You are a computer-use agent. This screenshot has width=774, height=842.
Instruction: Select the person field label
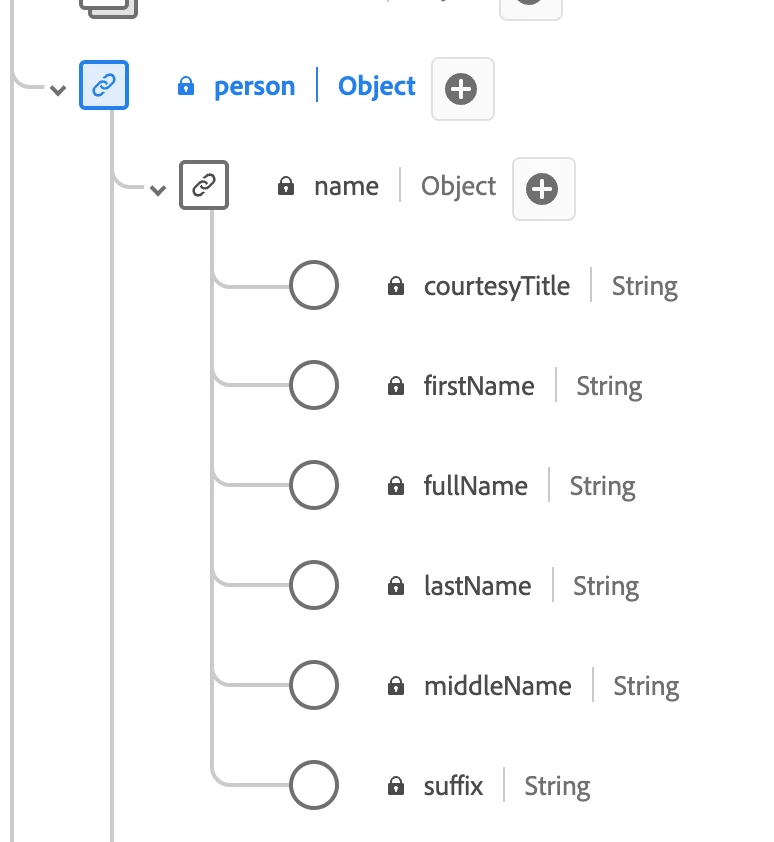254,87
